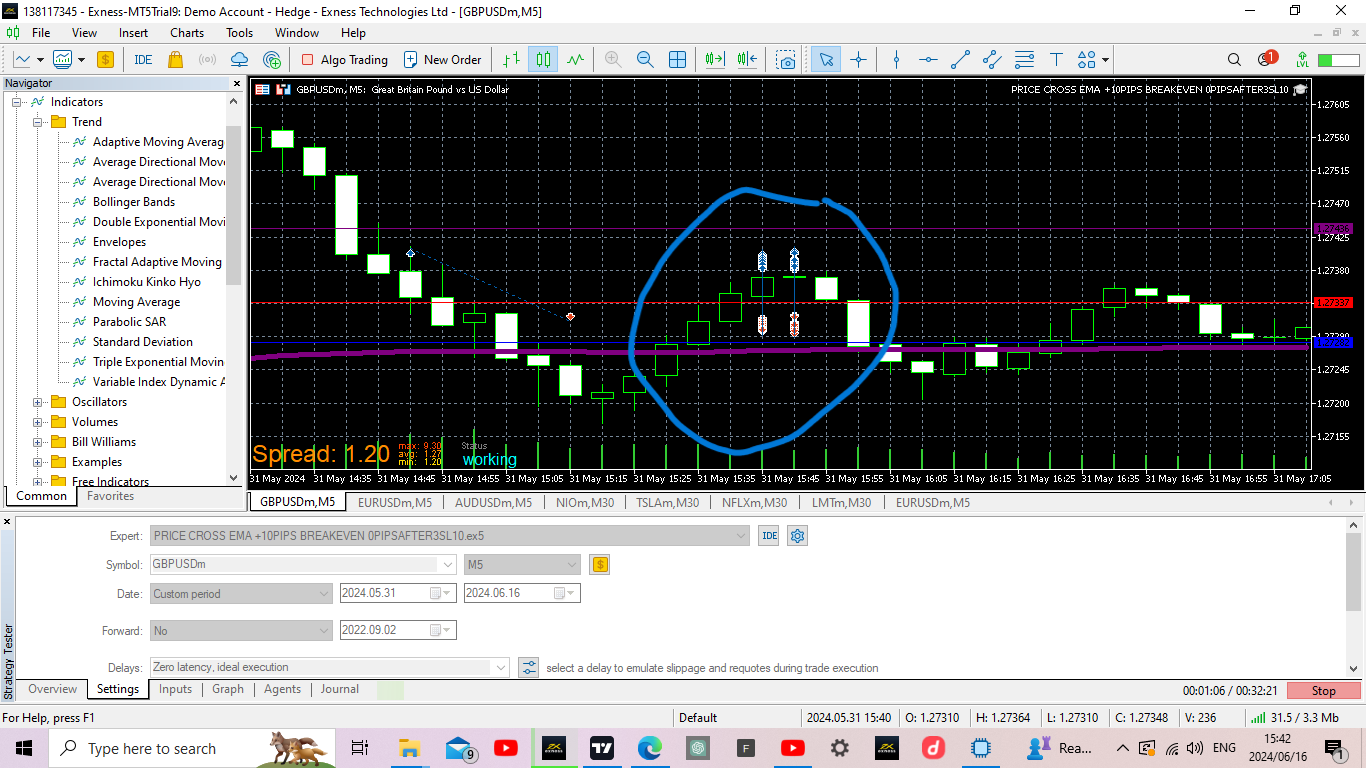
Task: Open IDE button beside Expert field
Action: point(768,536)
